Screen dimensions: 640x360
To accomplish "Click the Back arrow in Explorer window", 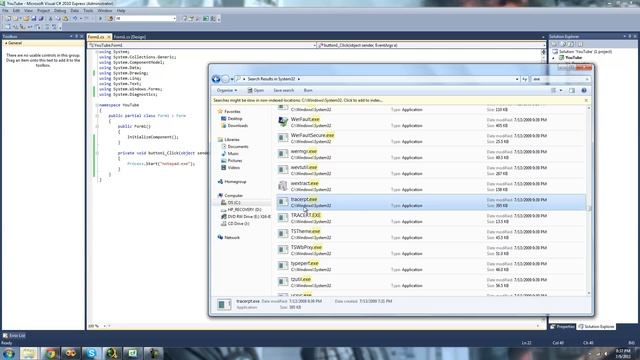I will (216, 79).
